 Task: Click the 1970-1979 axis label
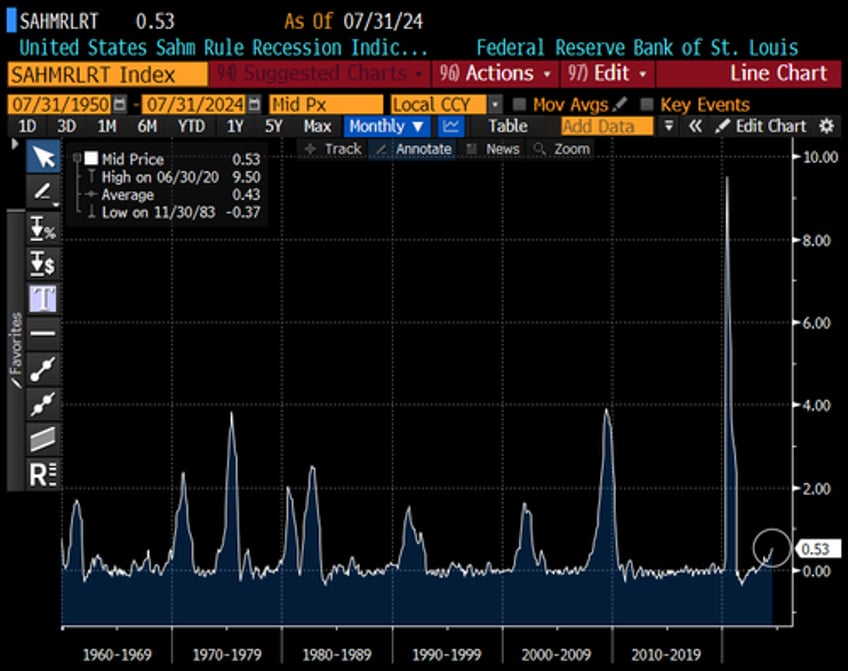coord(227,655)
